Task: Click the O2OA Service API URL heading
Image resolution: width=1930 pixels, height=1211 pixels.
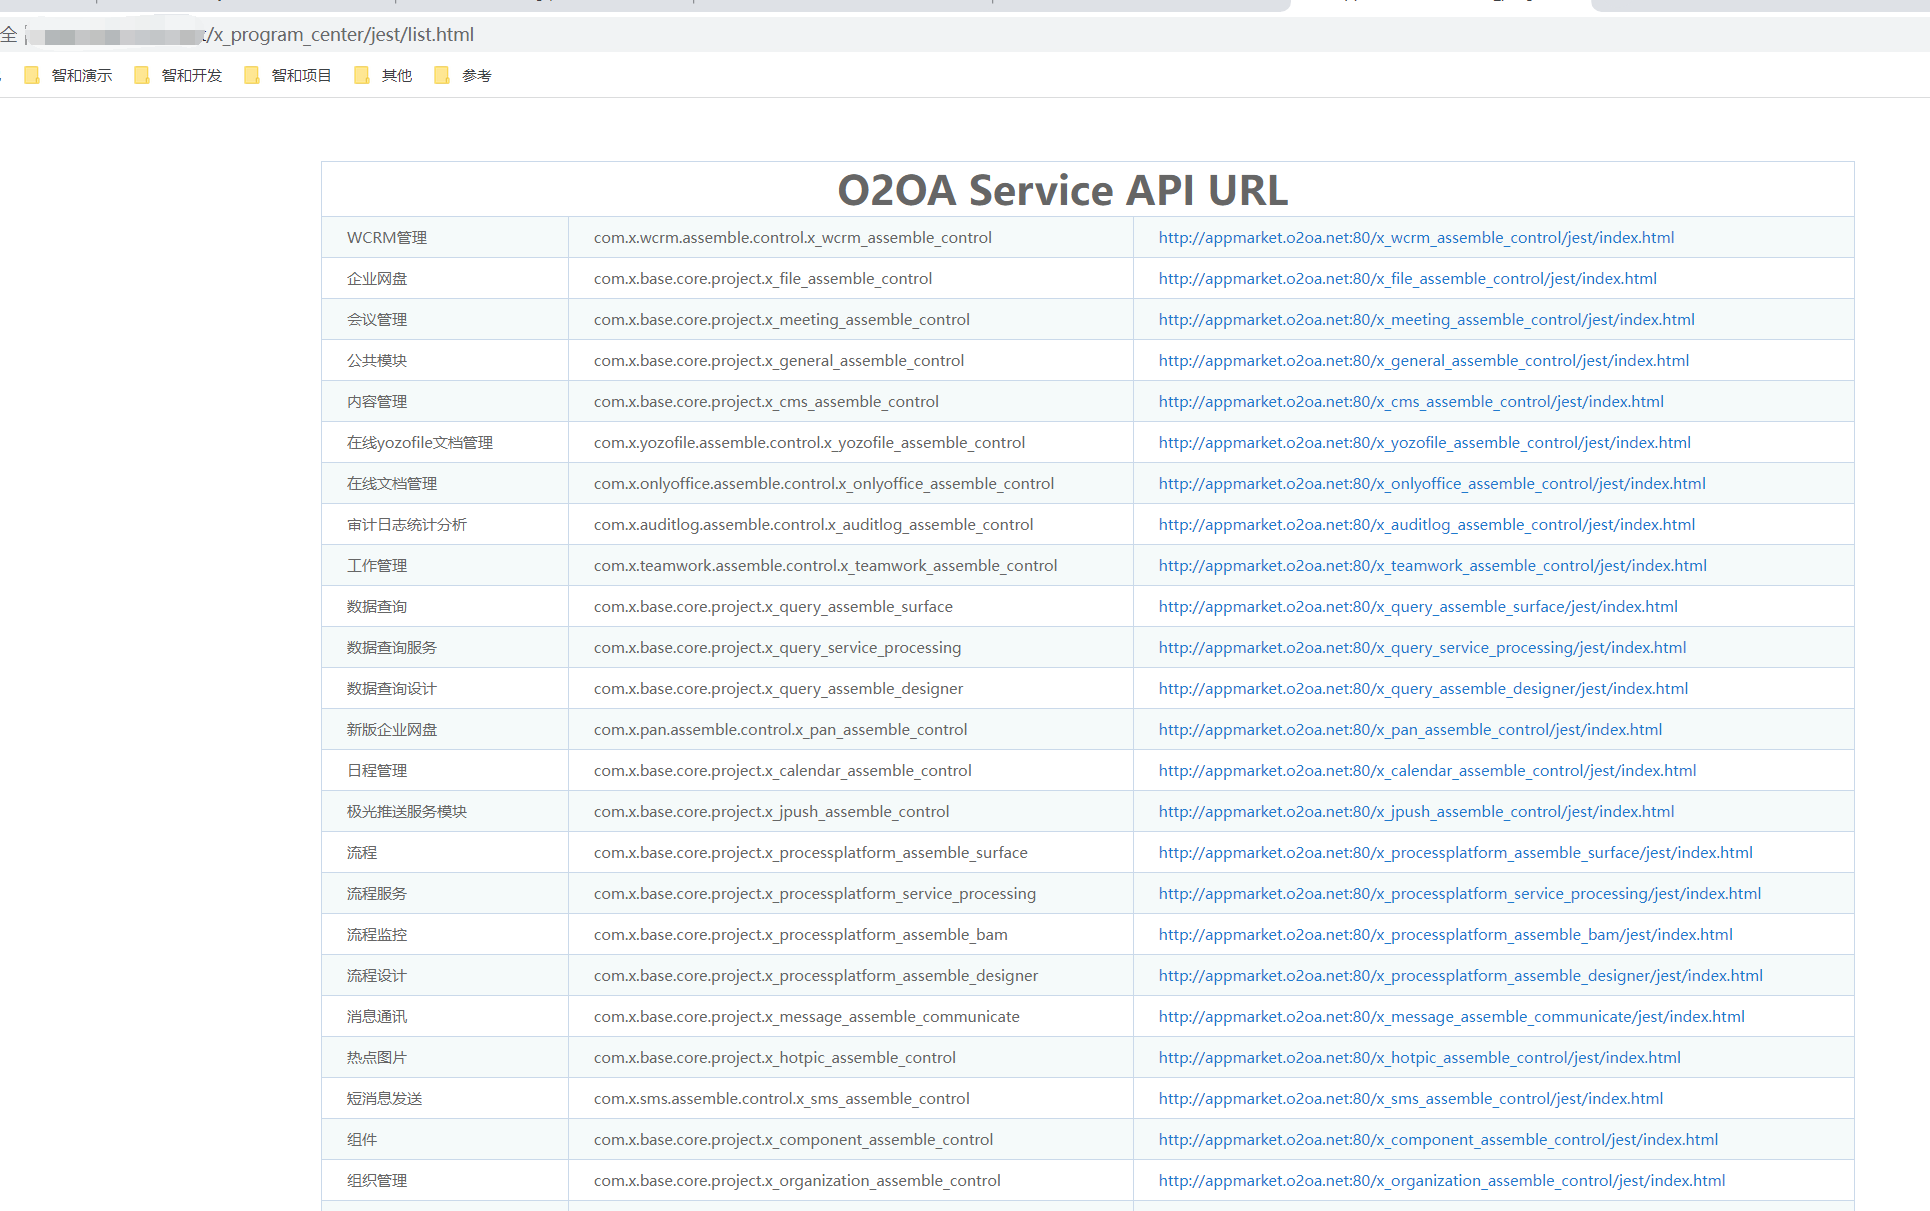Action: pos(1062,190)
